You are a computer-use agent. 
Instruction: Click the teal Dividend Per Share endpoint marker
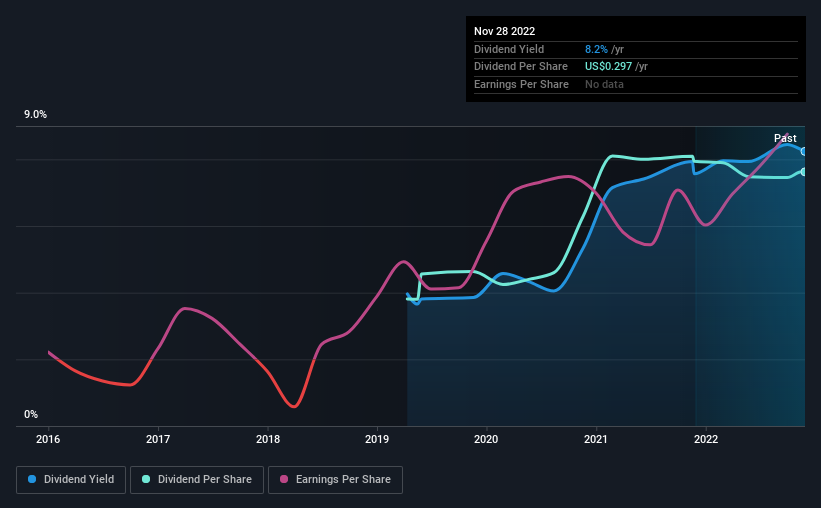[804, 172]
